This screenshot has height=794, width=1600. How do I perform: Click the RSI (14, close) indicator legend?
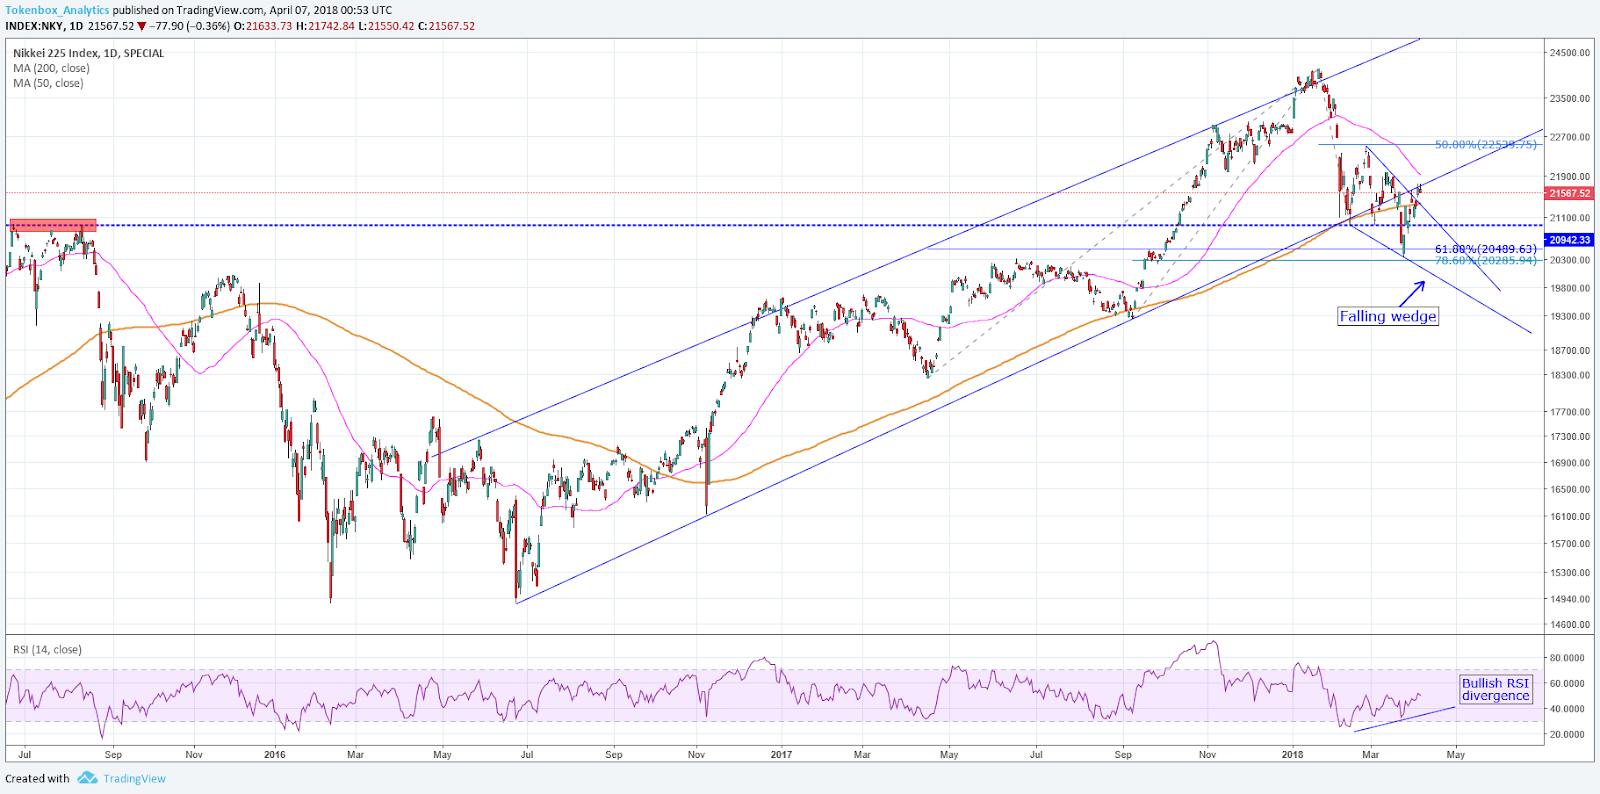pos(47,649)
